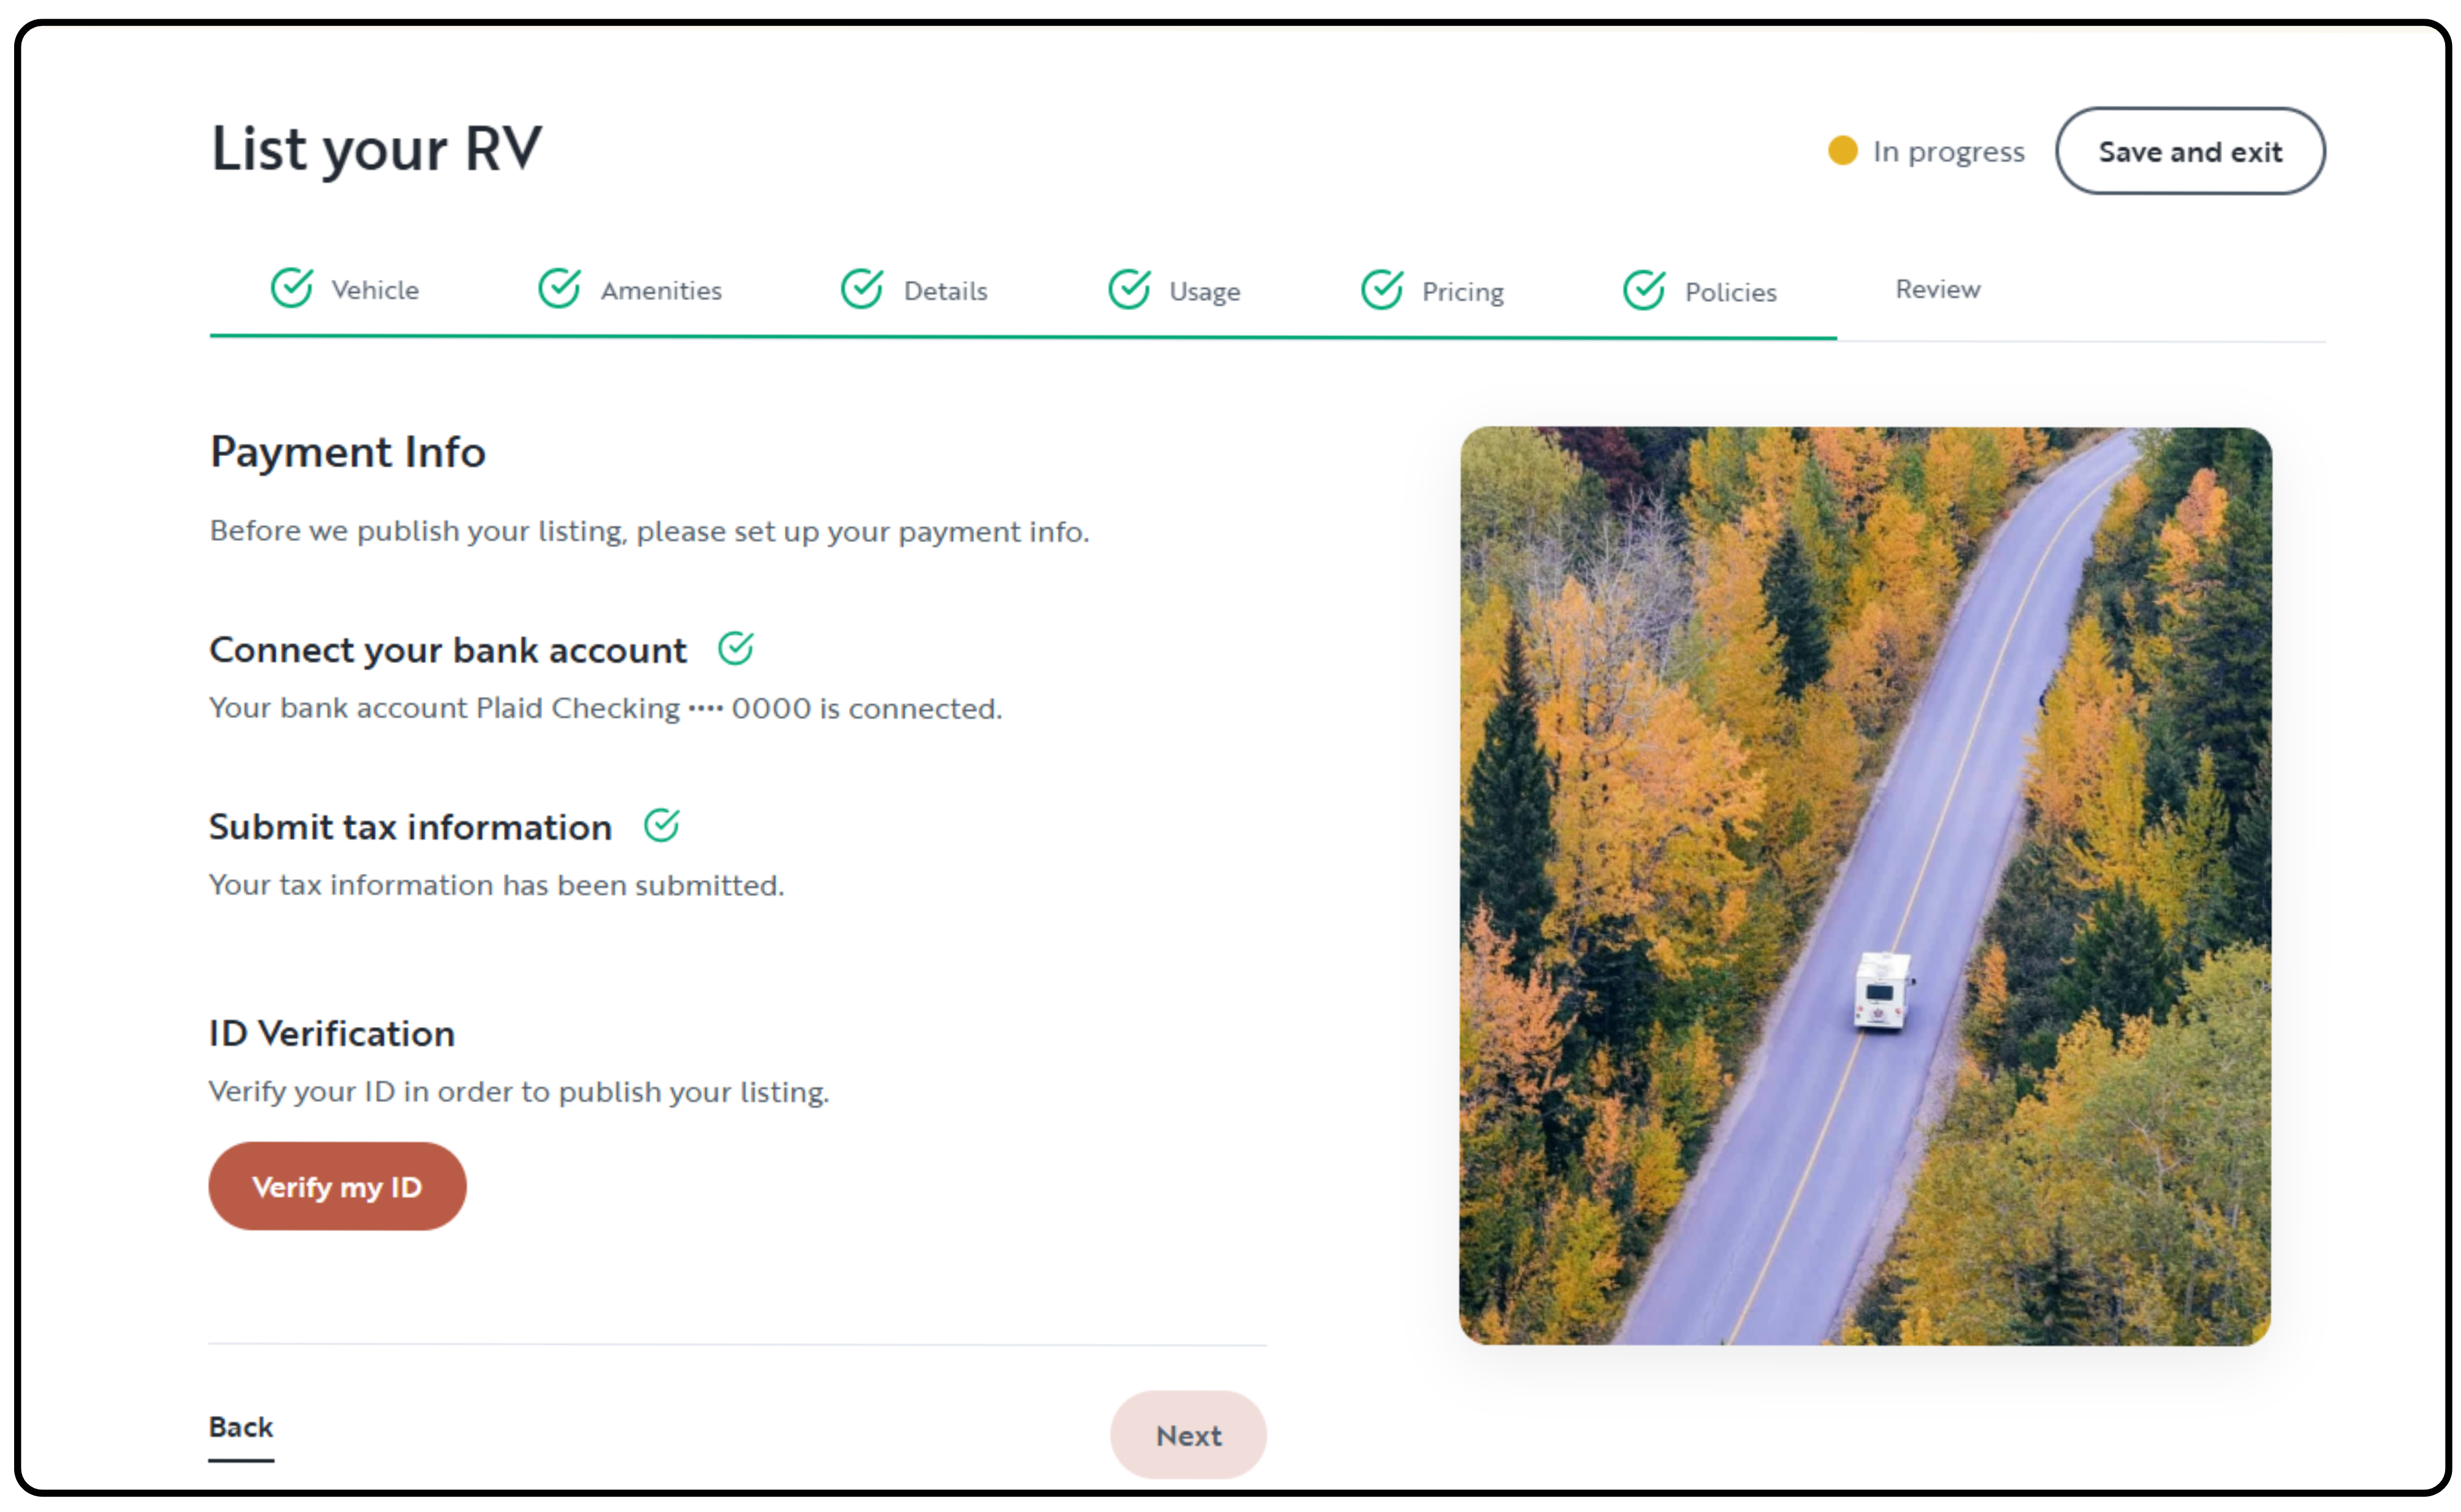Screen dimensions: 2461x1512
Task: Click the Payment Info heading
Action: 348,452
